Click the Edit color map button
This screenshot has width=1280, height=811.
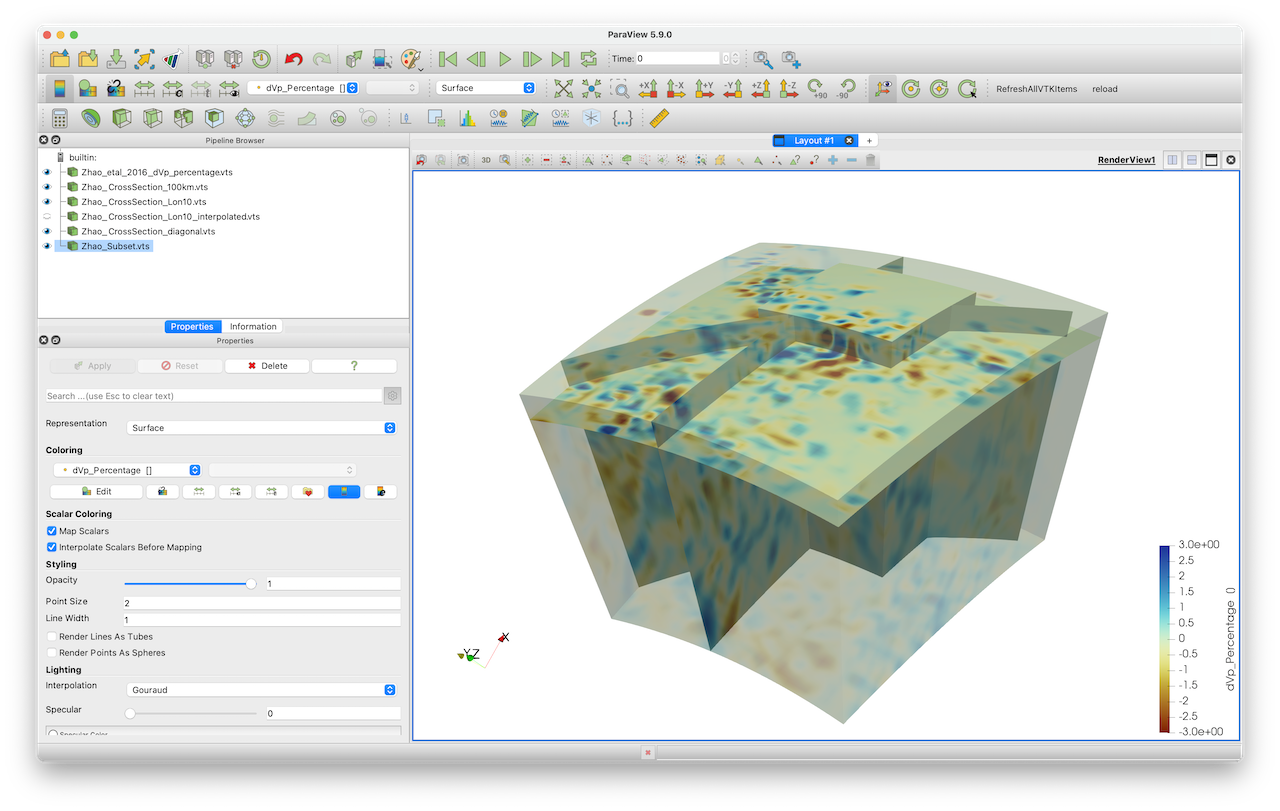pyautogui.click(x=96, y=492)
